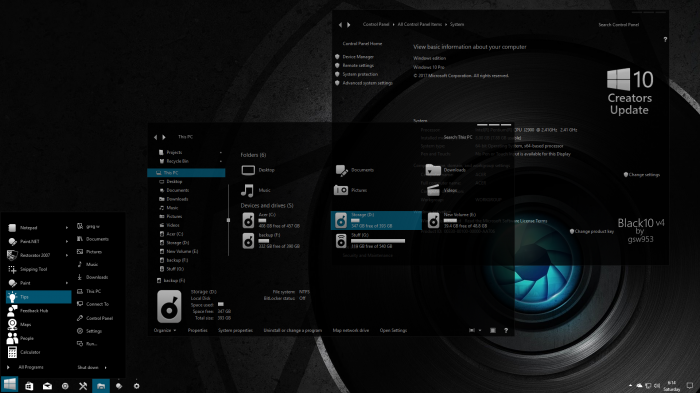This screenshot has width=700, height=393.
Task: Expand the Organize dropdown menu
Action: (x=165, y=330)
